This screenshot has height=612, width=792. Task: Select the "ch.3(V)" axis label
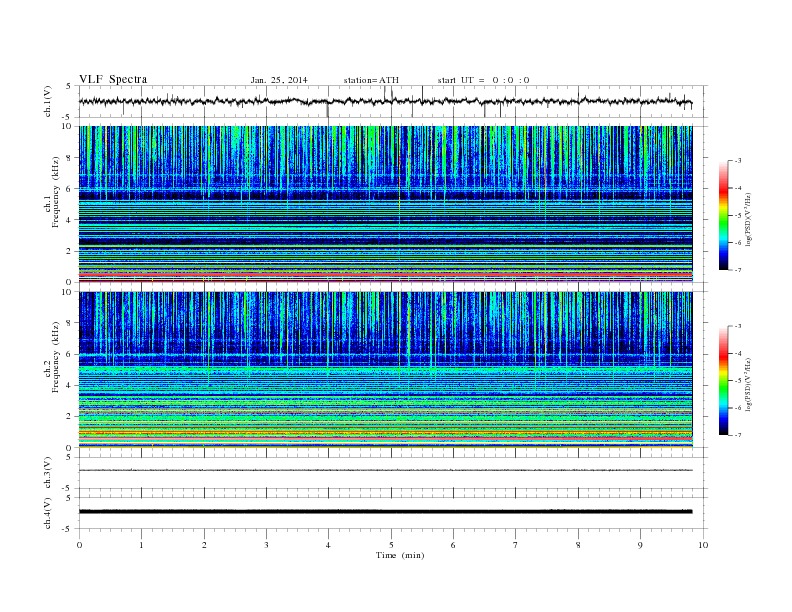pos(48,473)
